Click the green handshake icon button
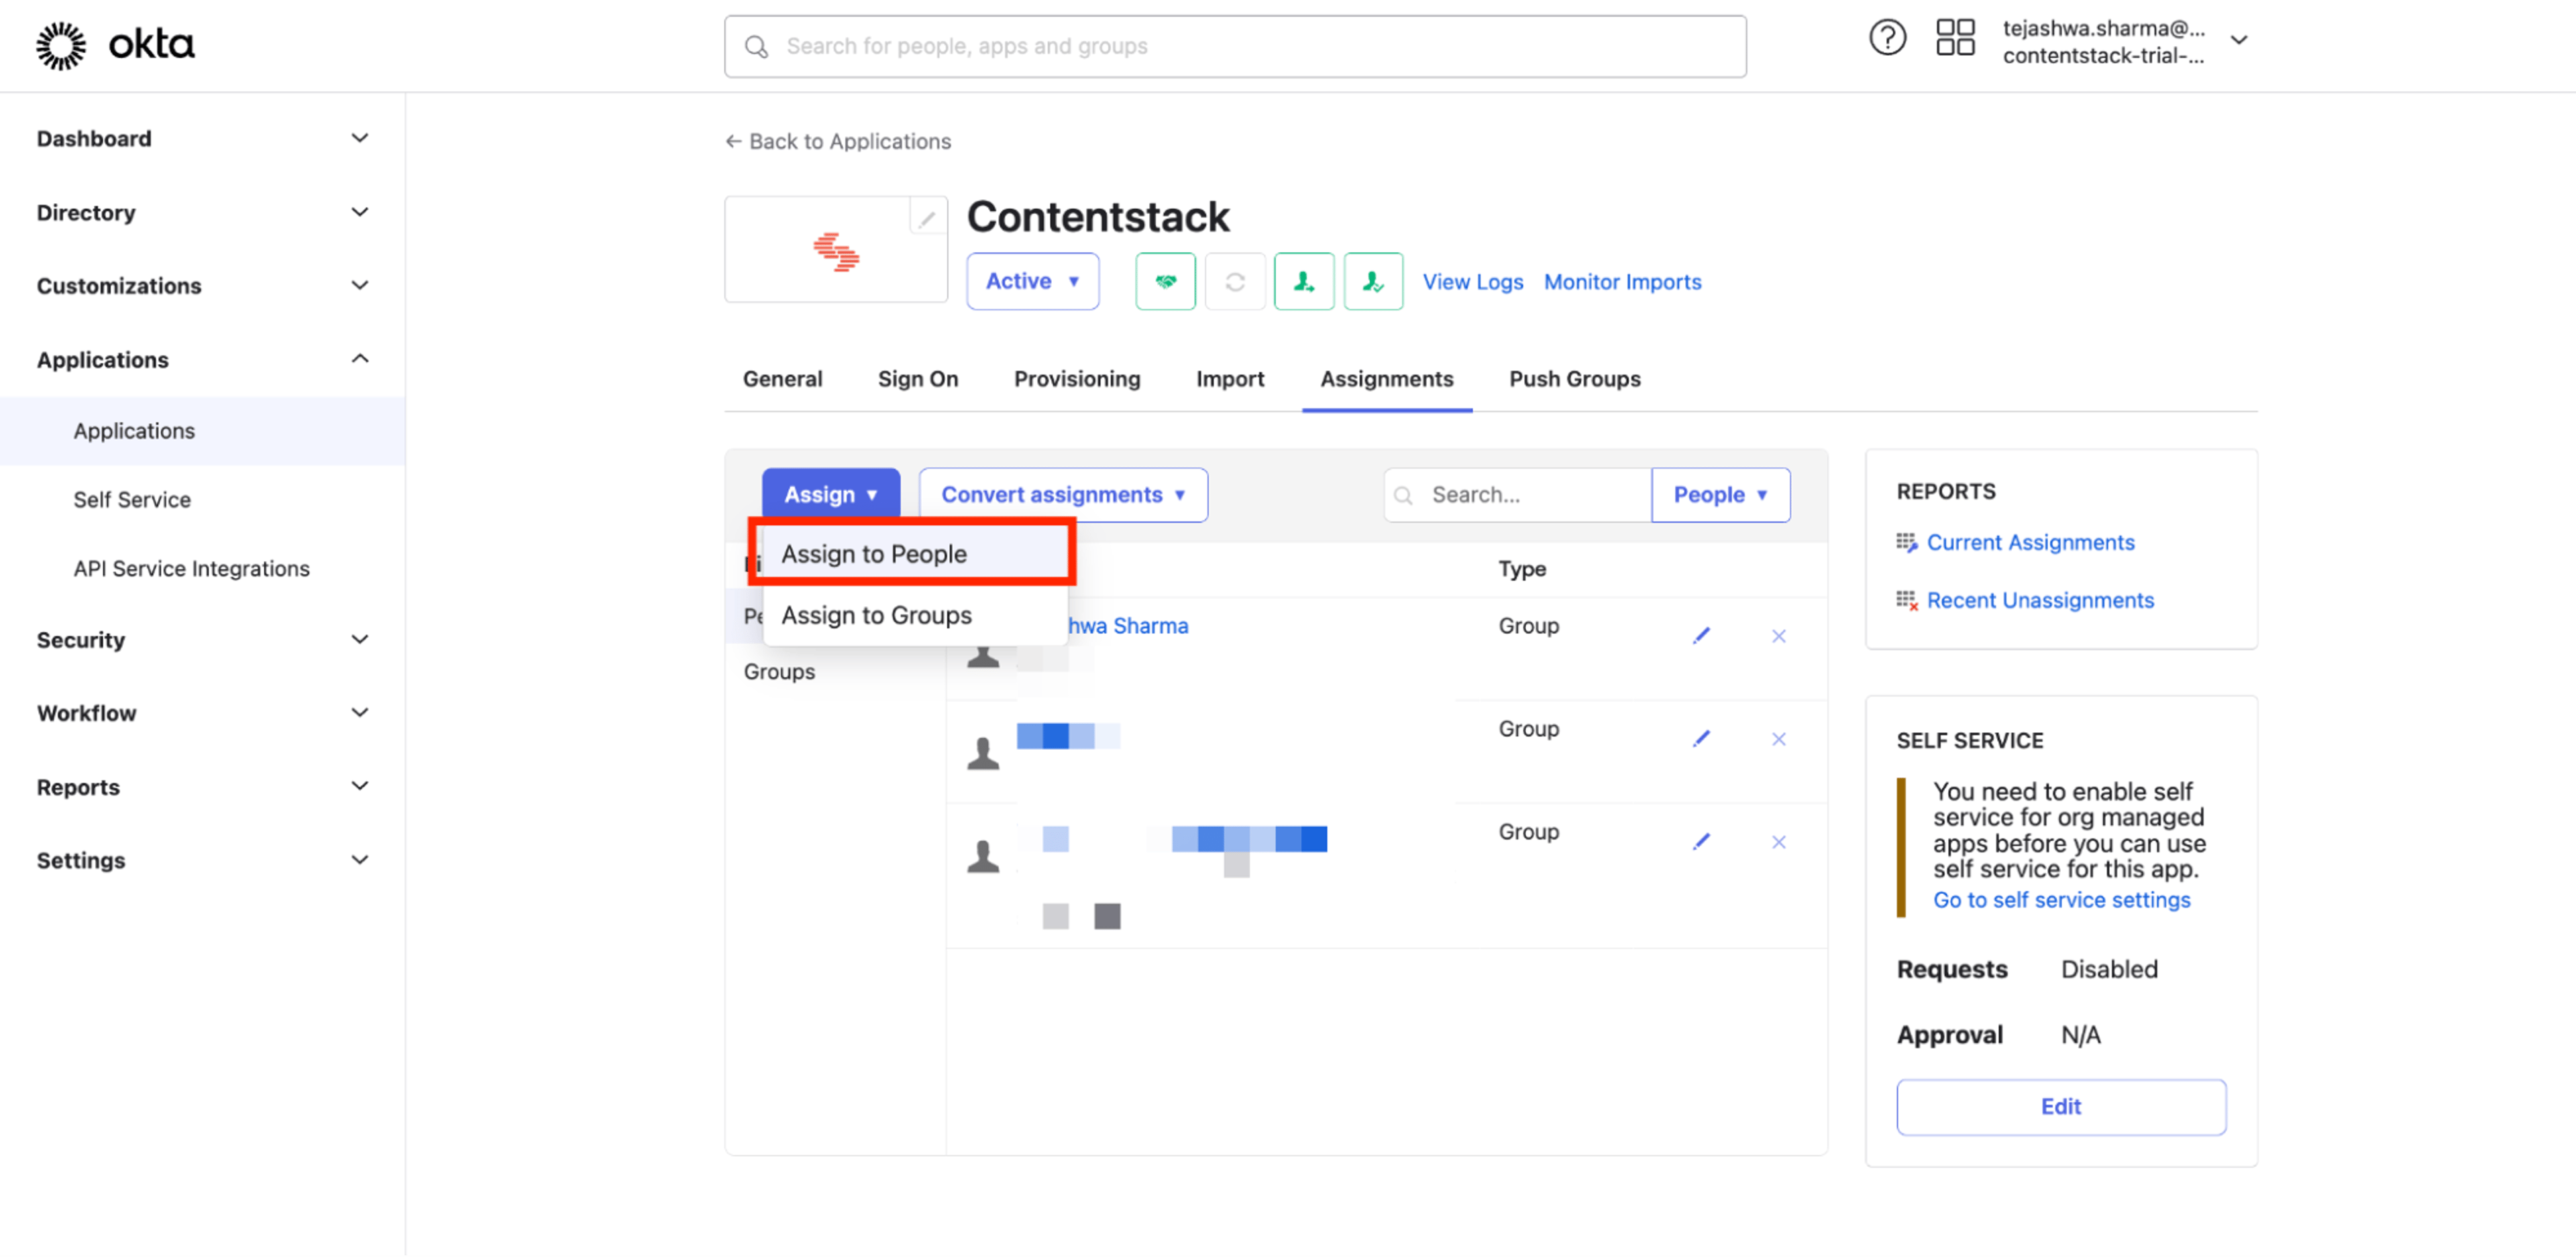 [x=1165, y=282]
